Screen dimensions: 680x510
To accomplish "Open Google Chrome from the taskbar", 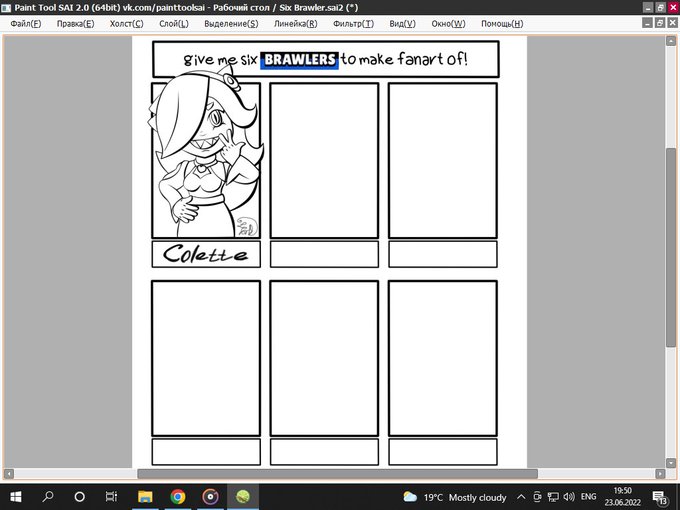I will click(x=178, y=497).
